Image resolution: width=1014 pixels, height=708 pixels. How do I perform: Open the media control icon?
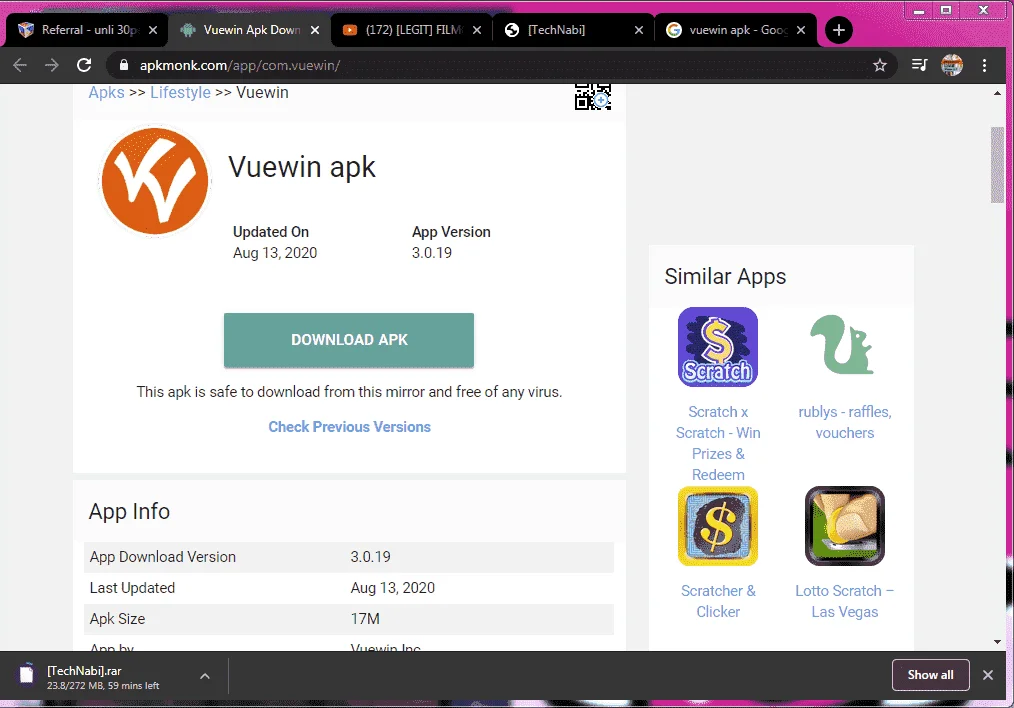click(x=919, y=65)
